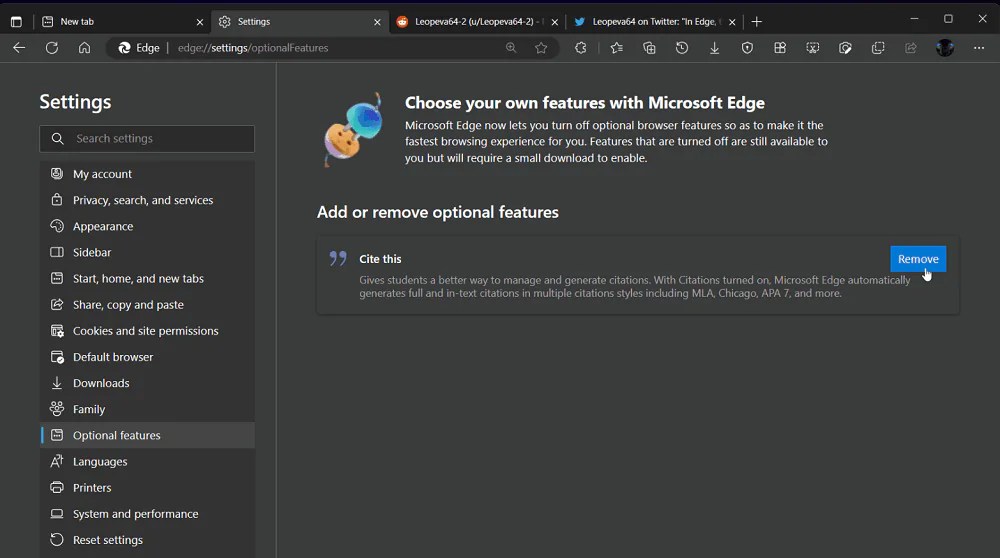
Task: Open a new tab with plus
Action: [756, 22]
